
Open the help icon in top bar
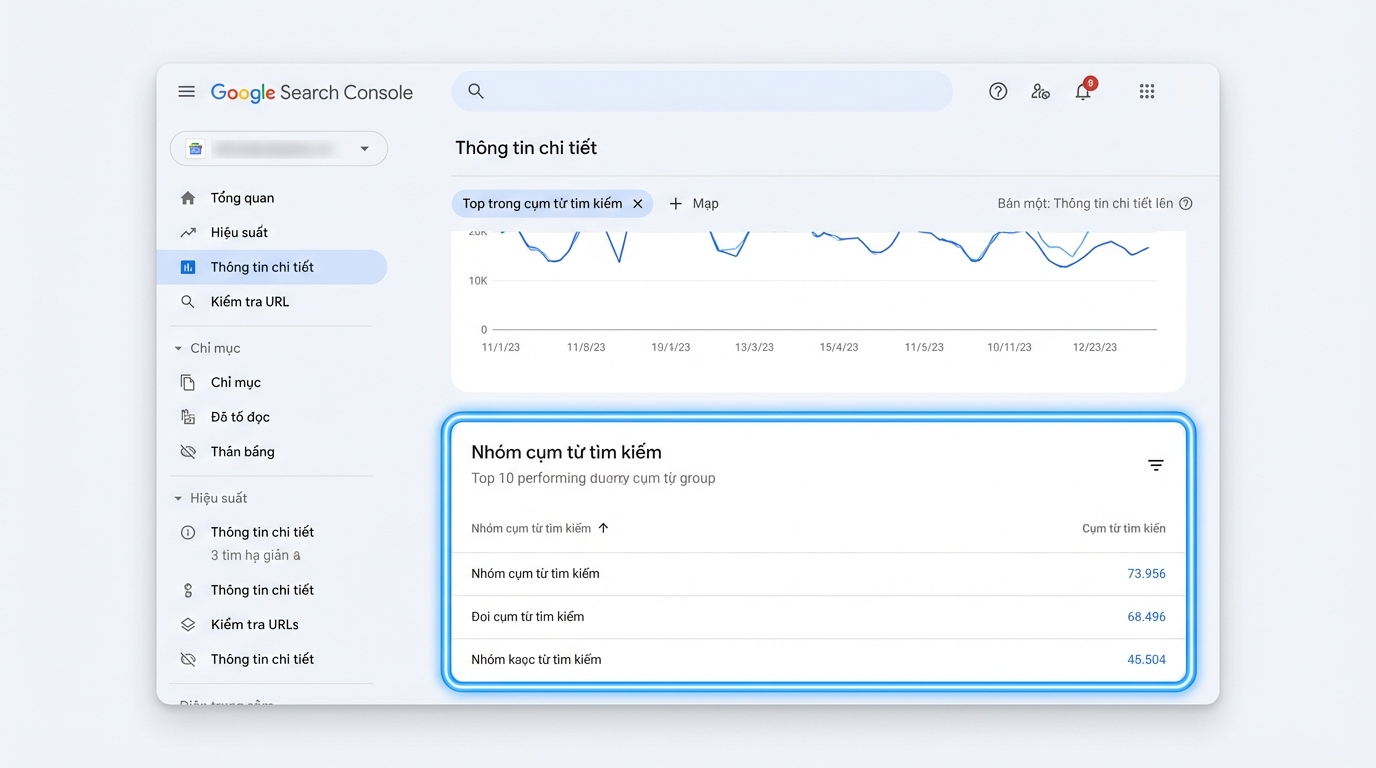point(997,91)
